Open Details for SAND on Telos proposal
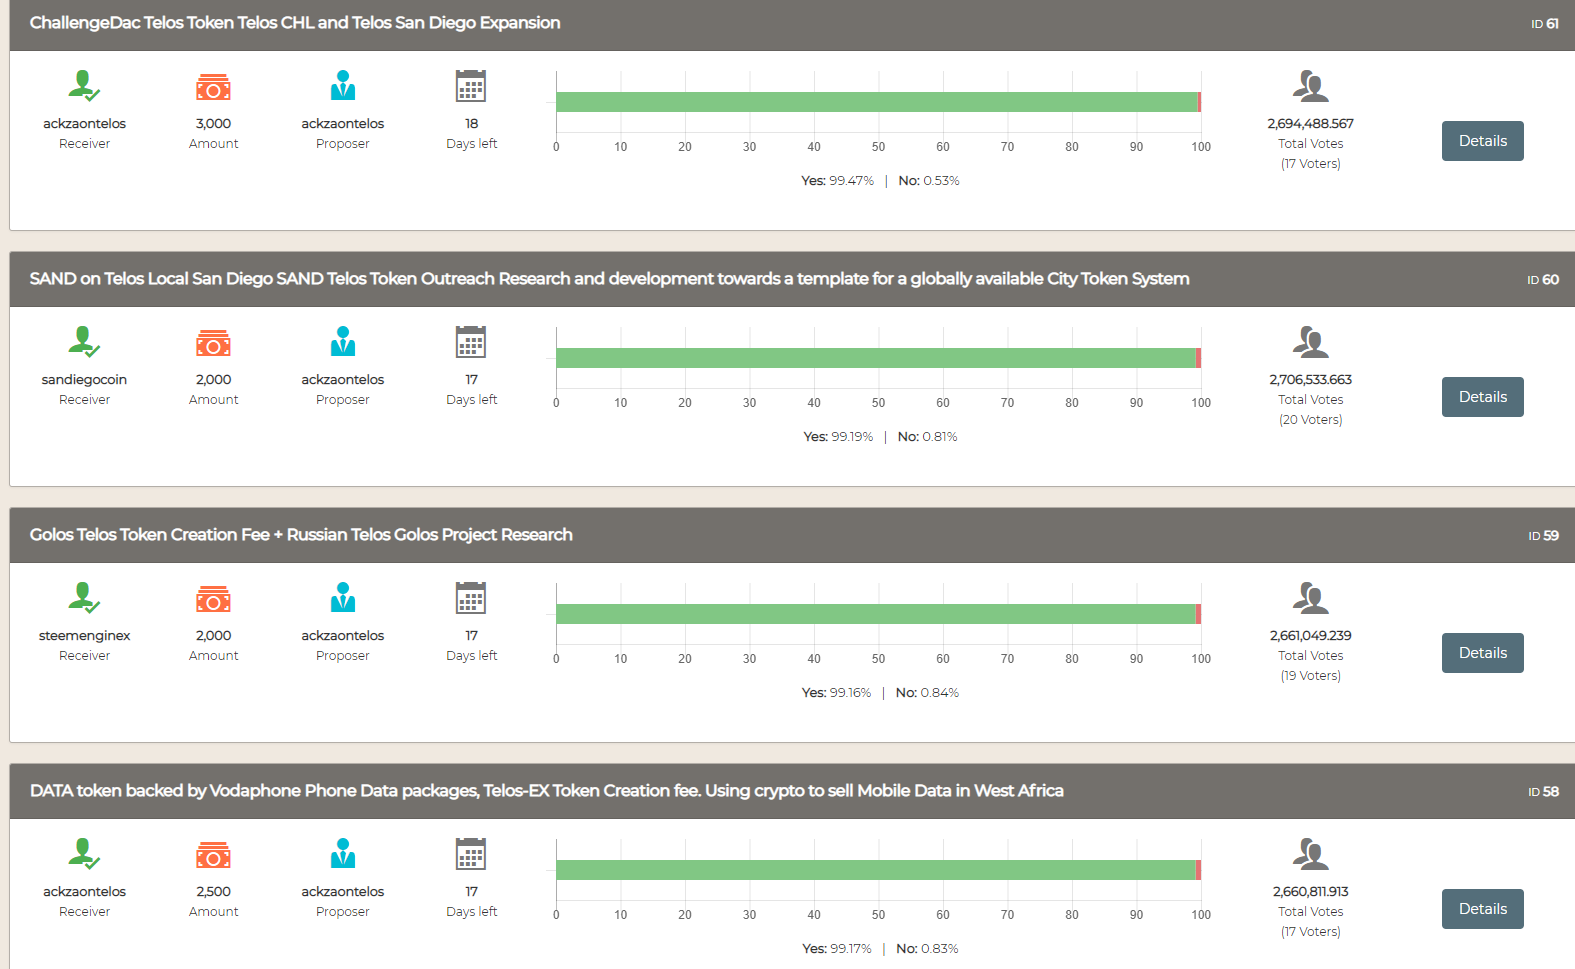This screenshot has height=969, width=1575. point(1482,397)
